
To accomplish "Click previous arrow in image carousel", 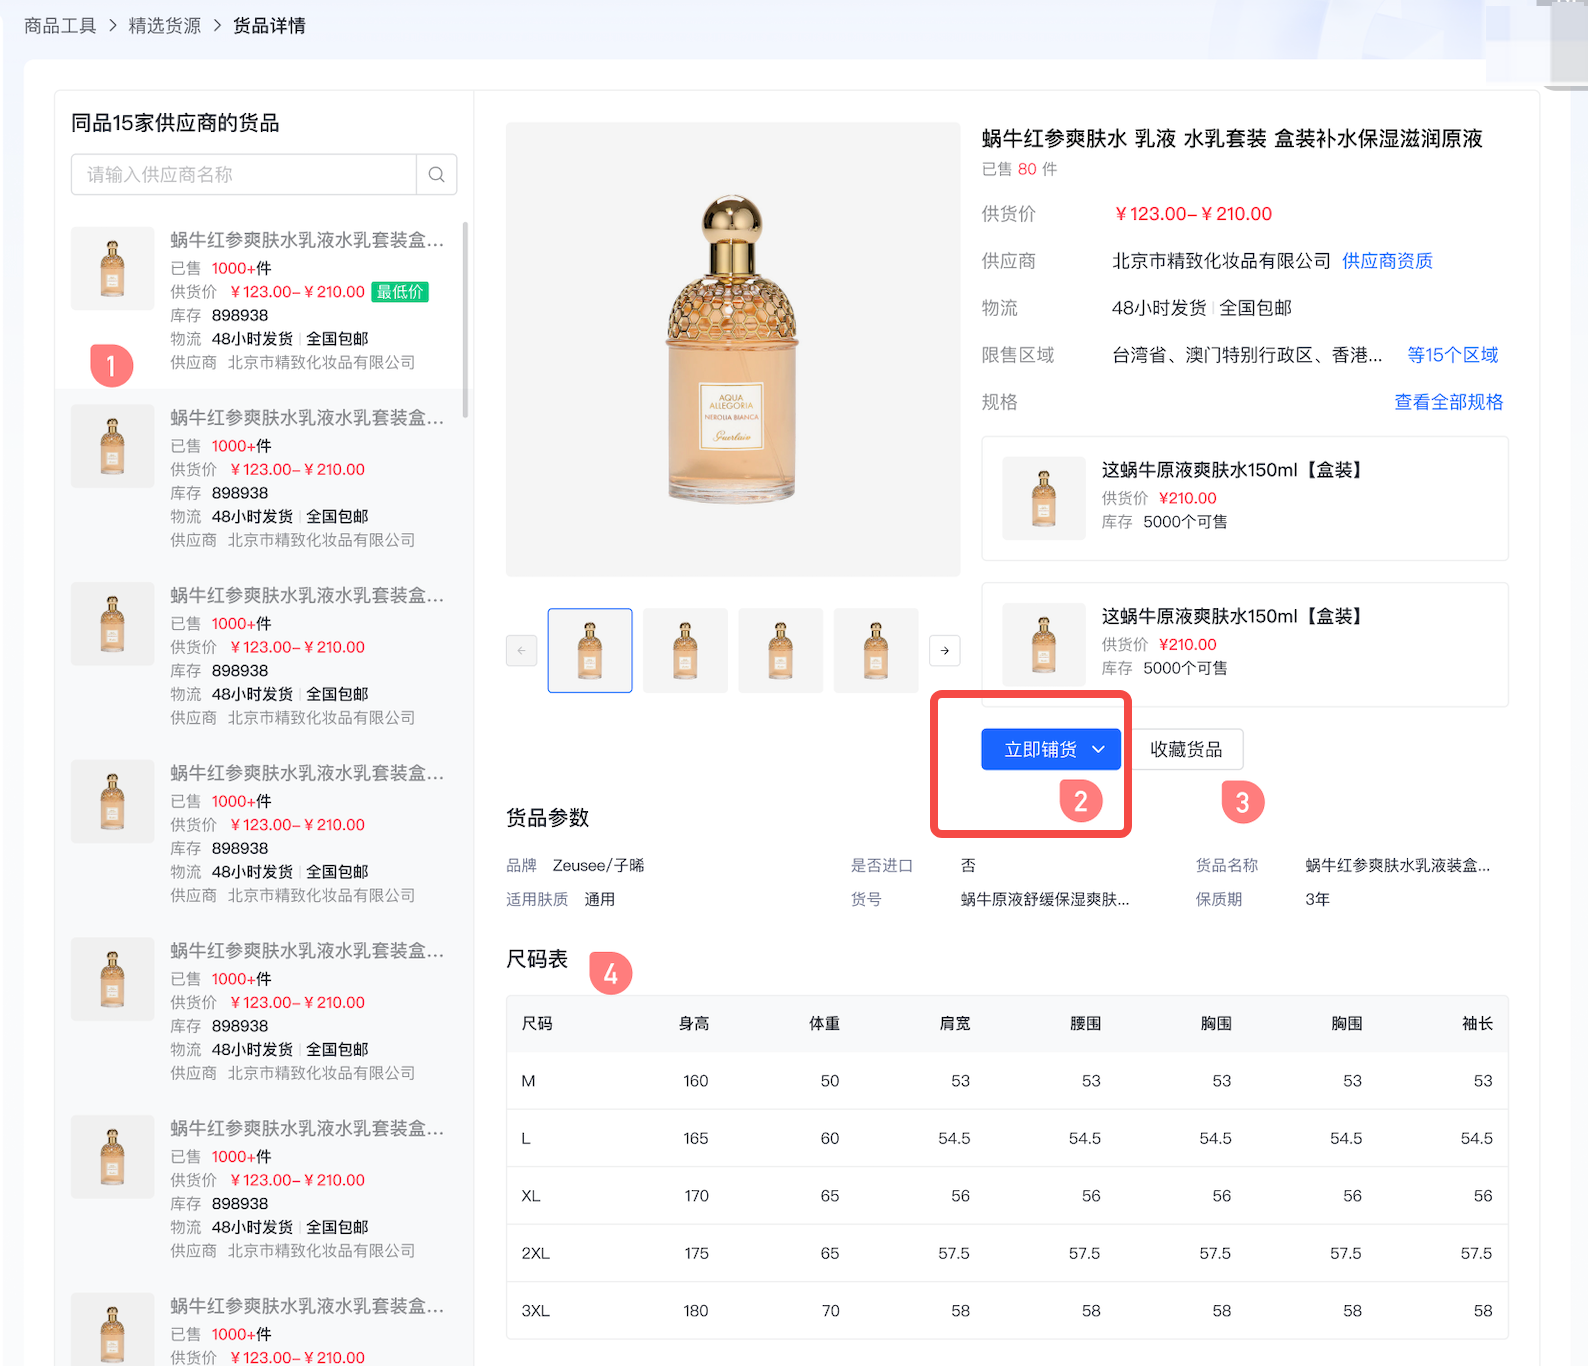I will tap(522, 650).
